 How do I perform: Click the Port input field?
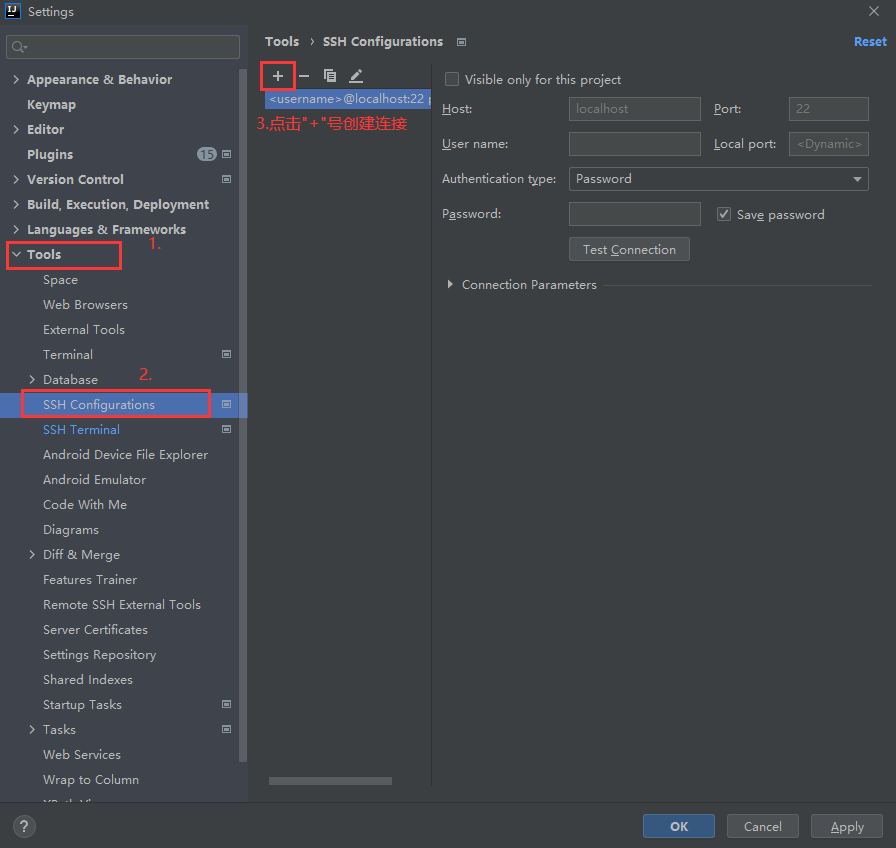[x=829, y=109]
